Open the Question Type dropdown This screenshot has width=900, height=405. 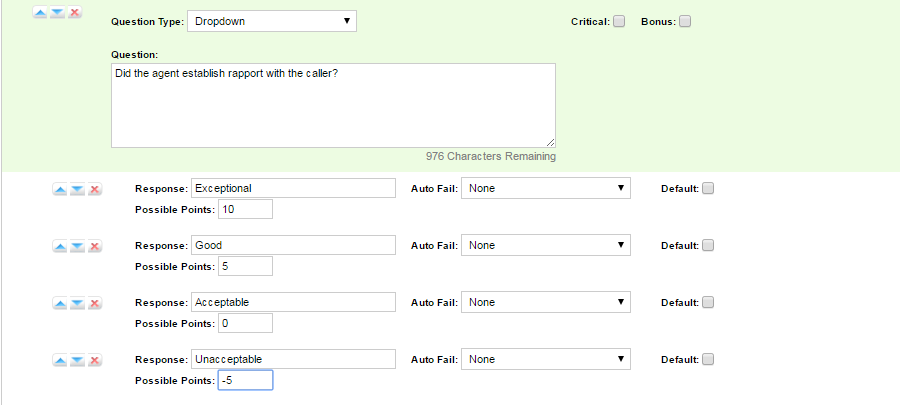(x=273, y=20)
